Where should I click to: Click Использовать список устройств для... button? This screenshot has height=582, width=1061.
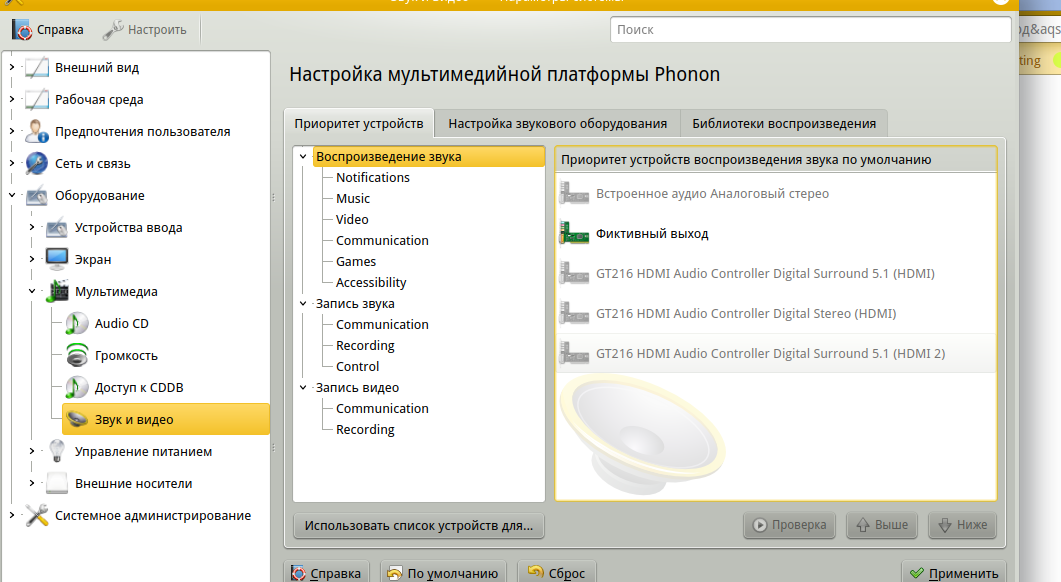click(419, 525)
